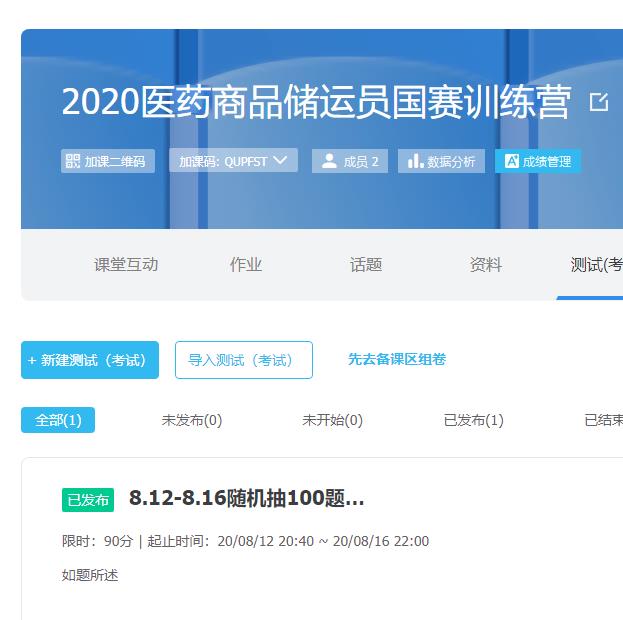The width and height of the screenshot is (623, 620).
Task: Filter by 已结束 status
Action: pos(604,420)
